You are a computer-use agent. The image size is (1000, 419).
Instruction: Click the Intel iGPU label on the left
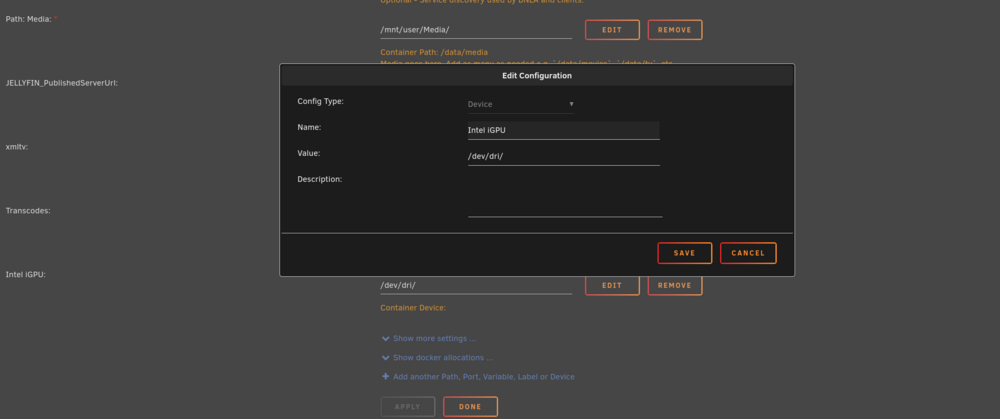point(26,275)
